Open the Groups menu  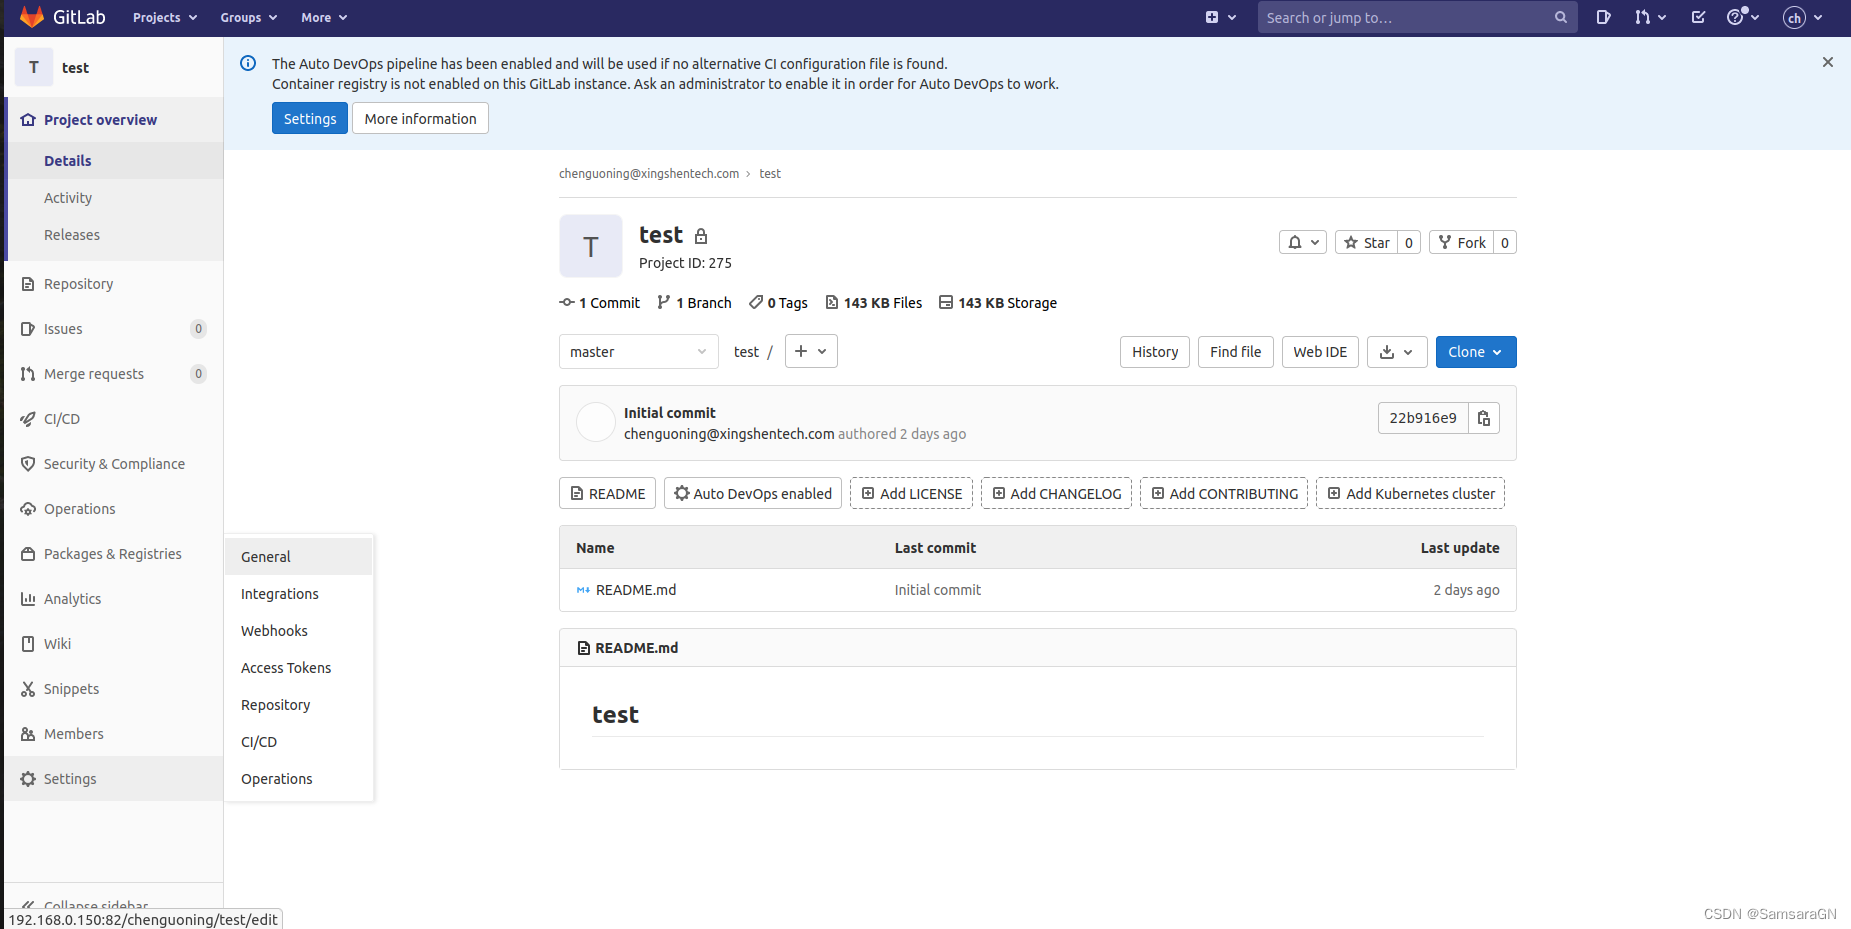249,17
